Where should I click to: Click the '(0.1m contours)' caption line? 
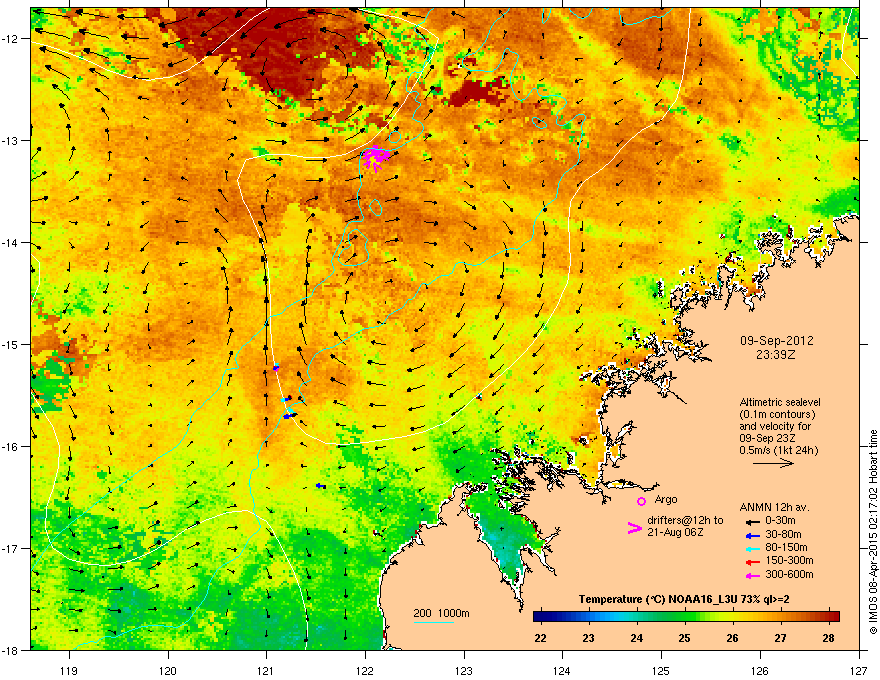[x=777, y=415]
